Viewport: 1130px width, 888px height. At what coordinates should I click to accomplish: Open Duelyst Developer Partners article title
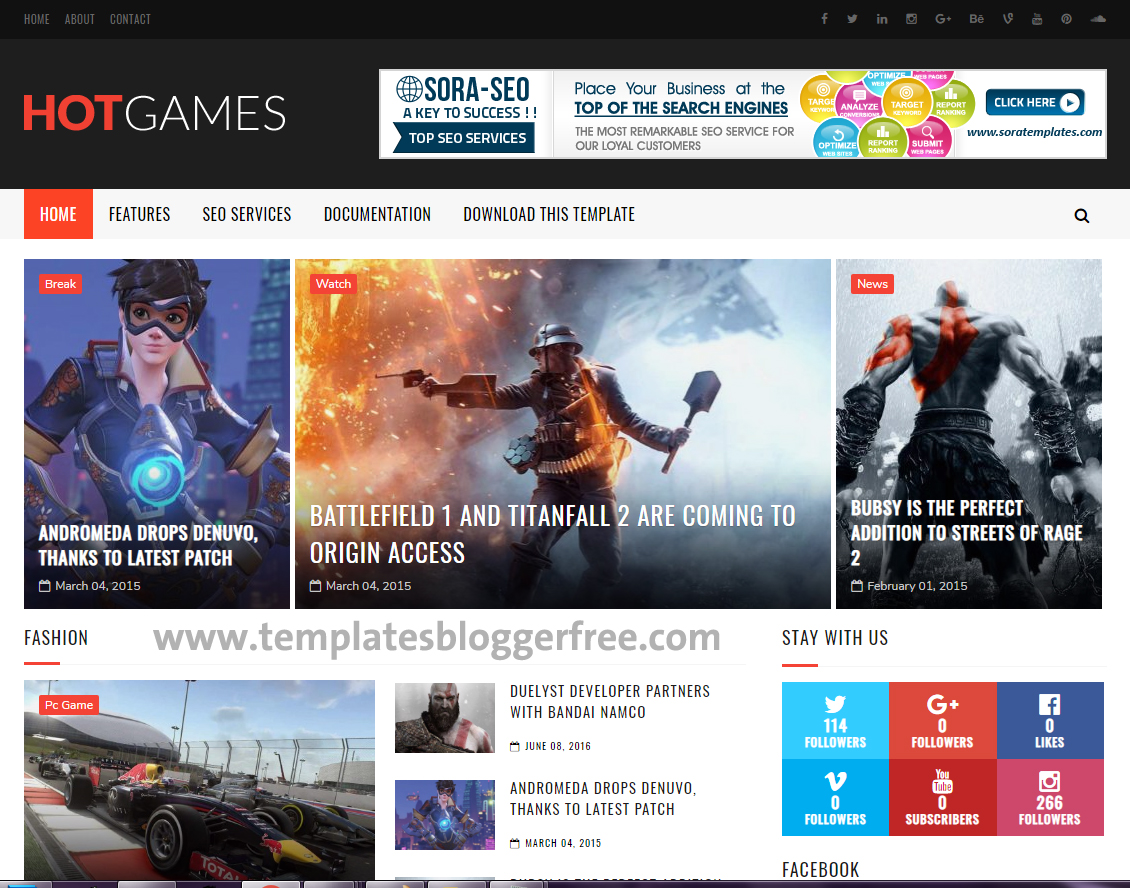[x=610, y=701]
